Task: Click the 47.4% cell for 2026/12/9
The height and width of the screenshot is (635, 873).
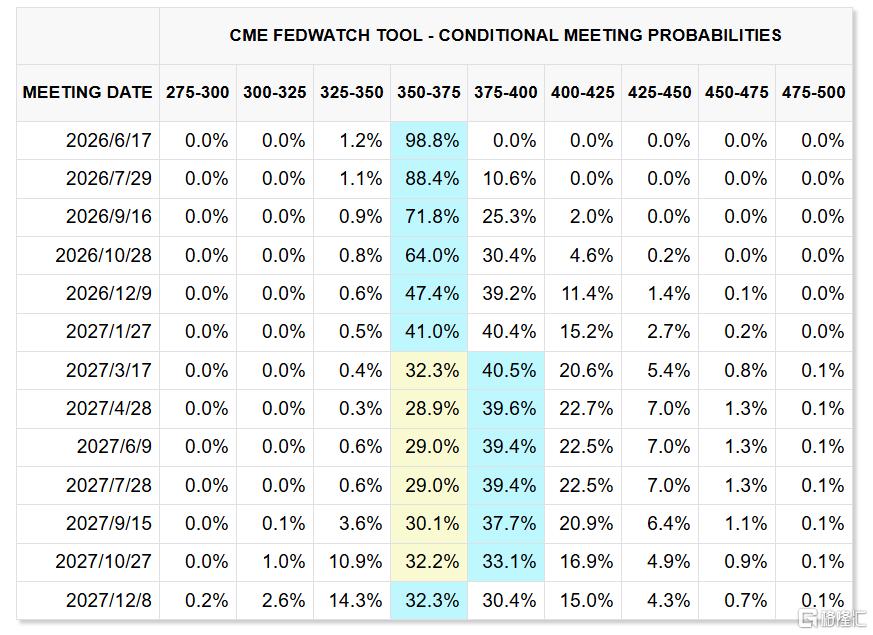Action: coord(429,294)
